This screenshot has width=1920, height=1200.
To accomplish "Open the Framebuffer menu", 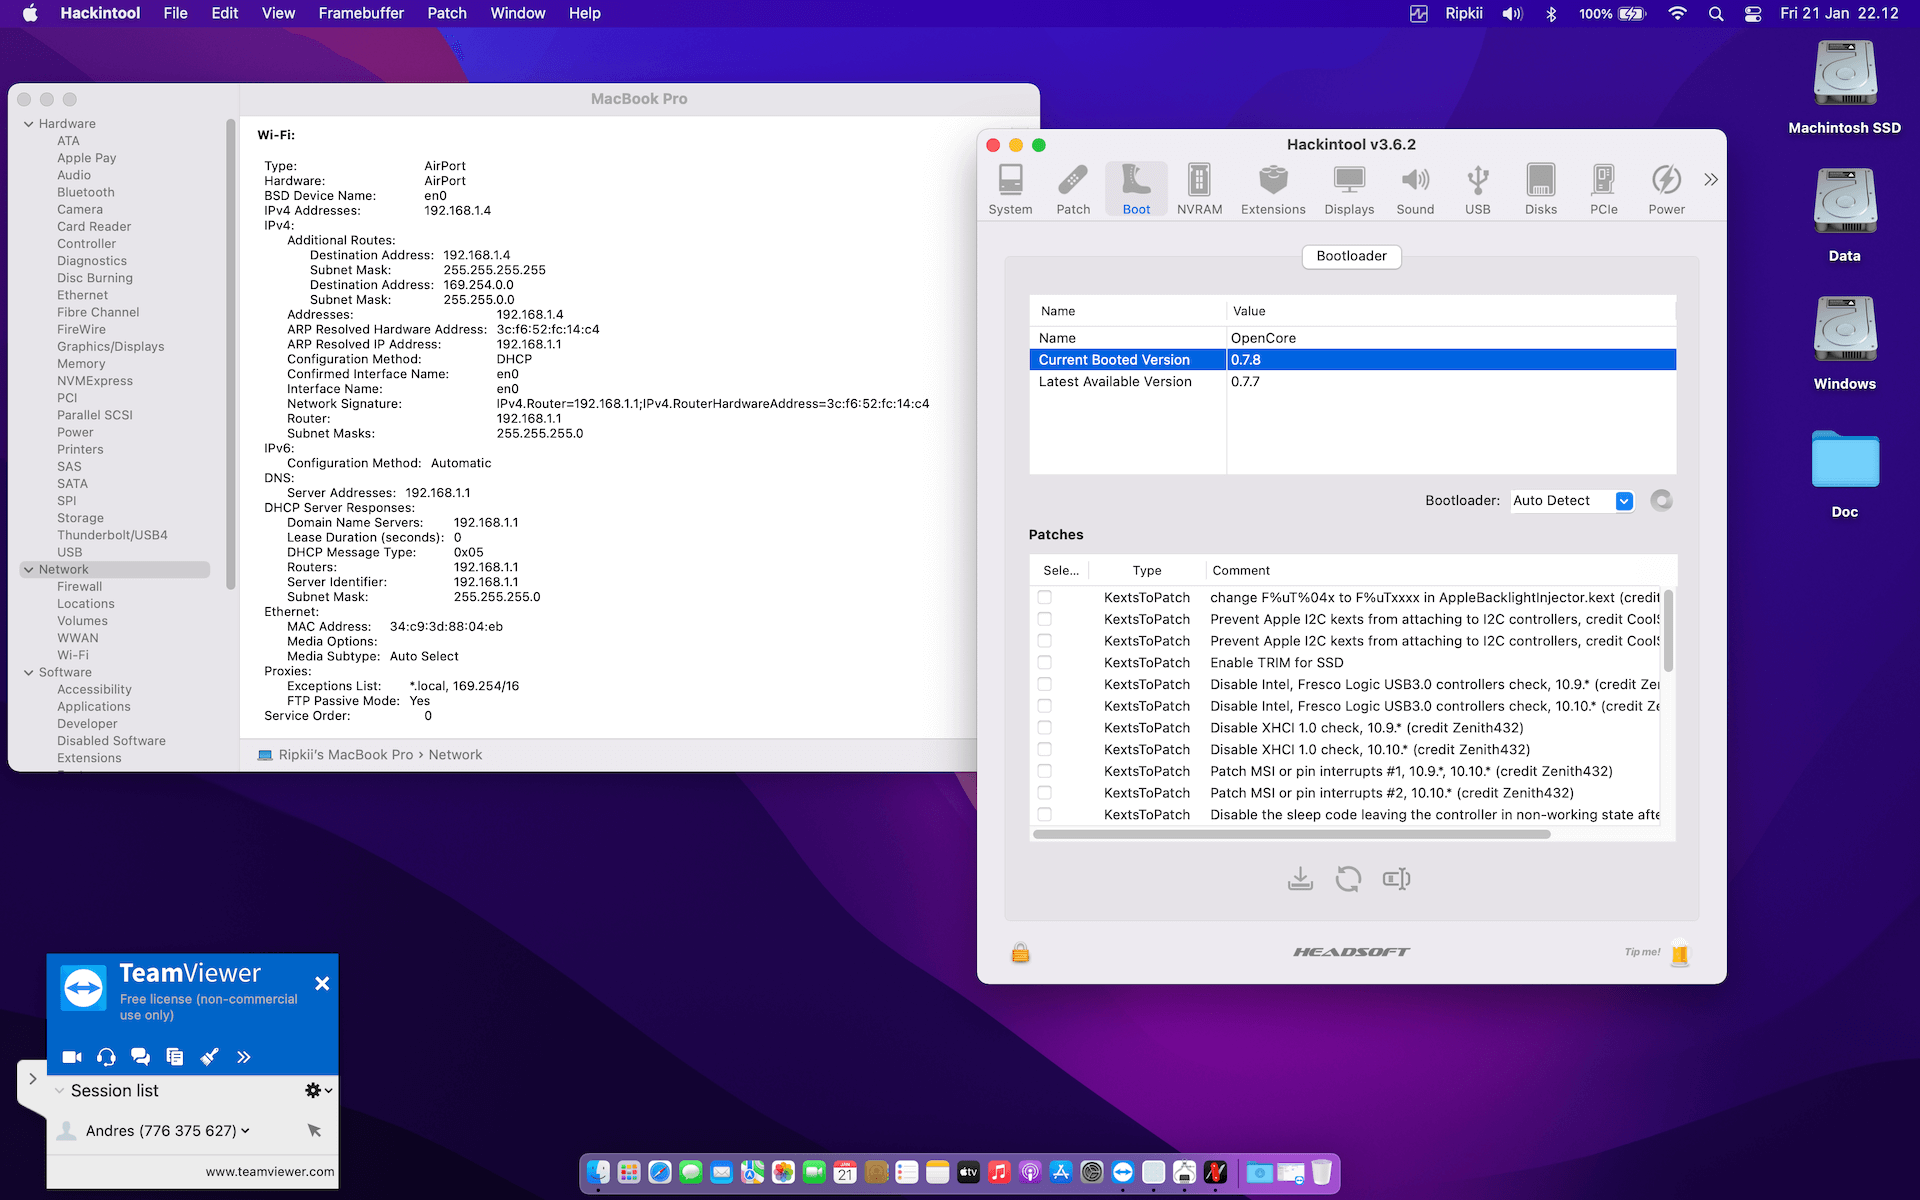I will point(361,13).
